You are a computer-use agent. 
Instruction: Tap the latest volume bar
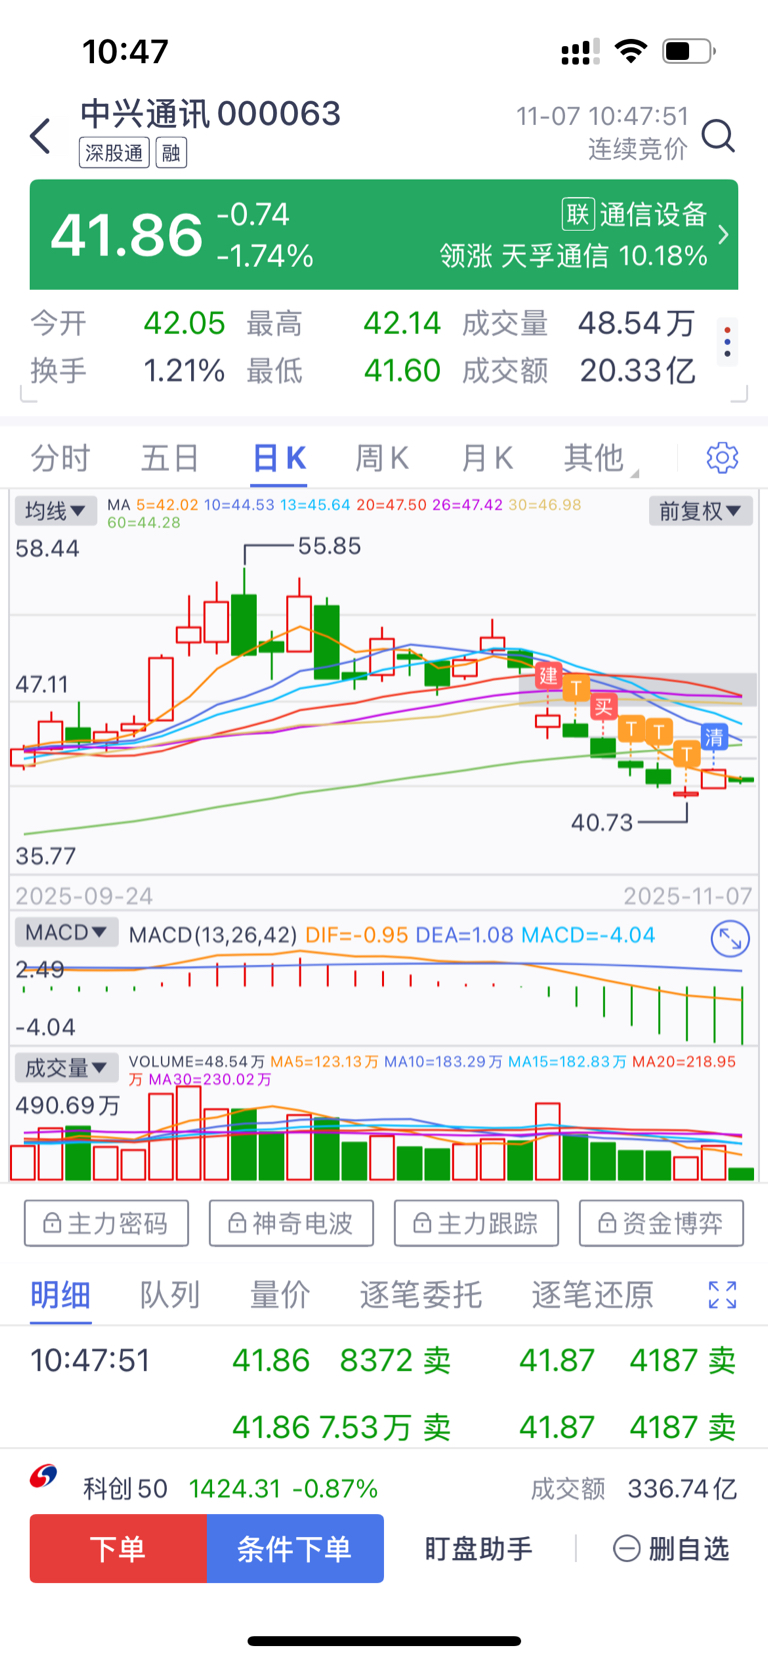click(x=741, y=1174)
